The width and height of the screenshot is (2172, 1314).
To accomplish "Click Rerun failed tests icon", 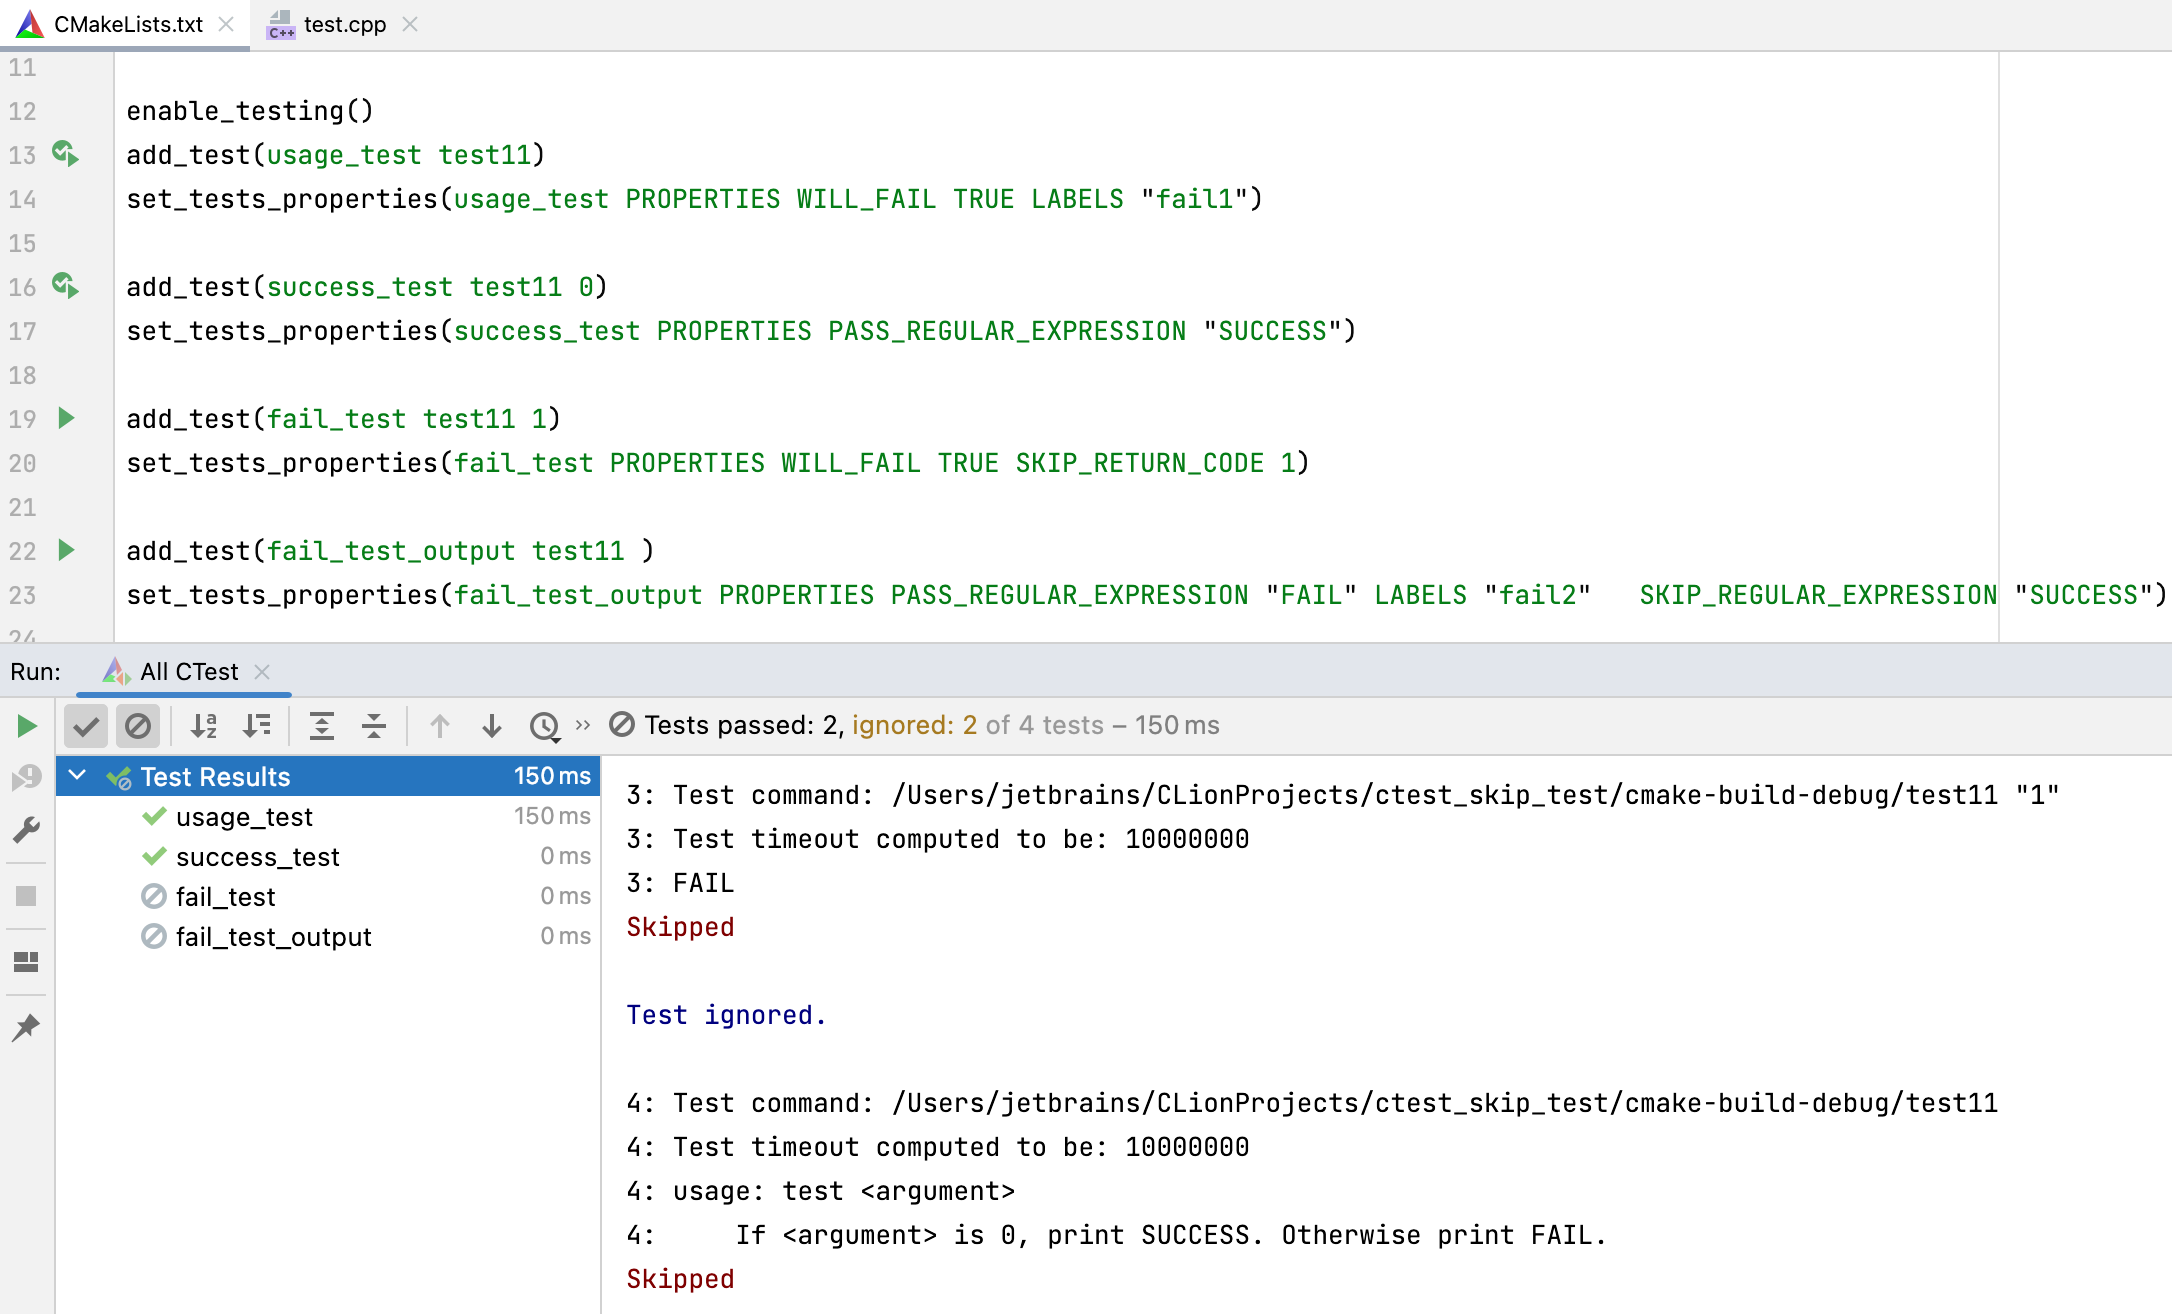I will click(x=27, y=778).
